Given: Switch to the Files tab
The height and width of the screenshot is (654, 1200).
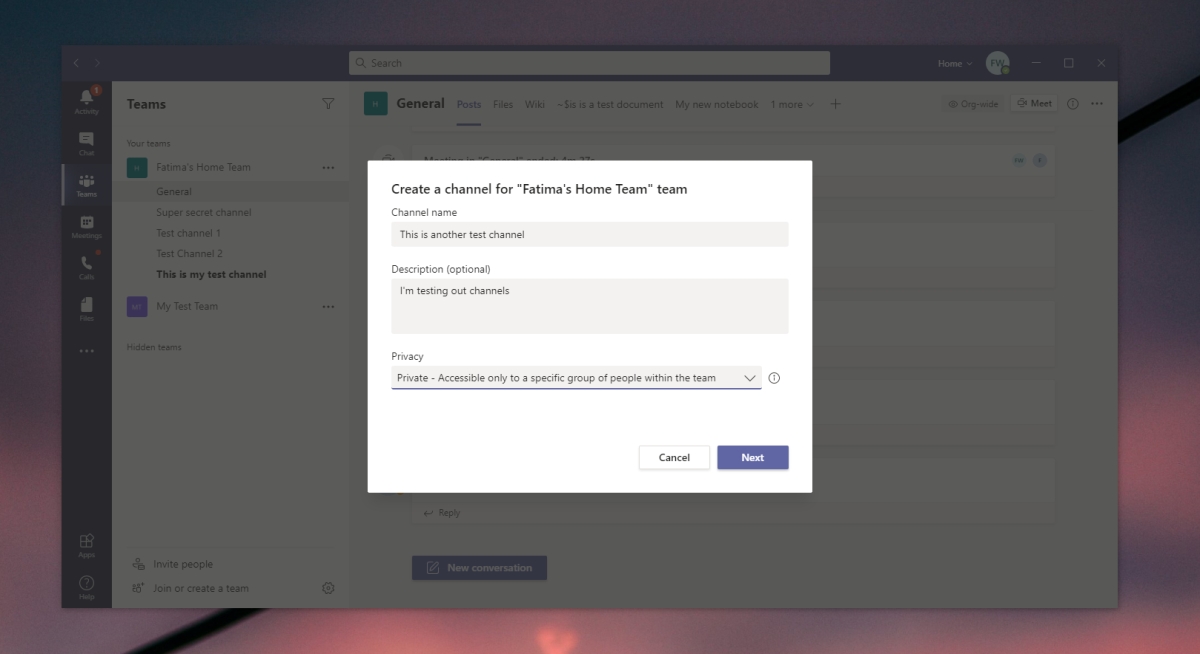Looking at the screenshot, I should click(x=503, y=104).
